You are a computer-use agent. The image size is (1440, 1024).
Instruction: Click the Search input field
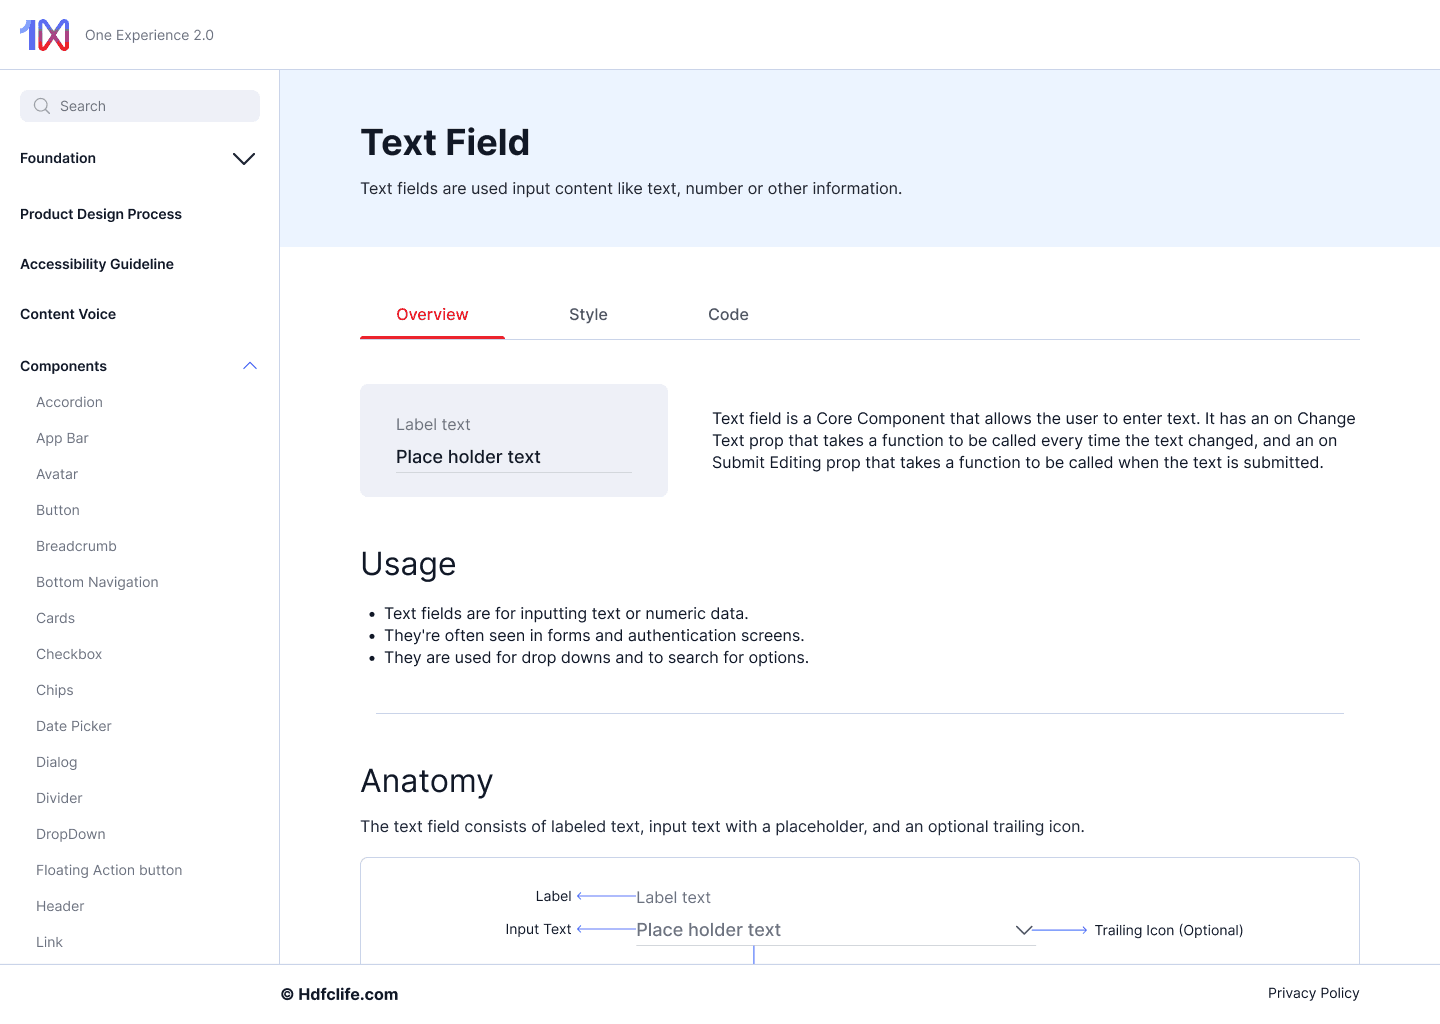click(140, 106)
